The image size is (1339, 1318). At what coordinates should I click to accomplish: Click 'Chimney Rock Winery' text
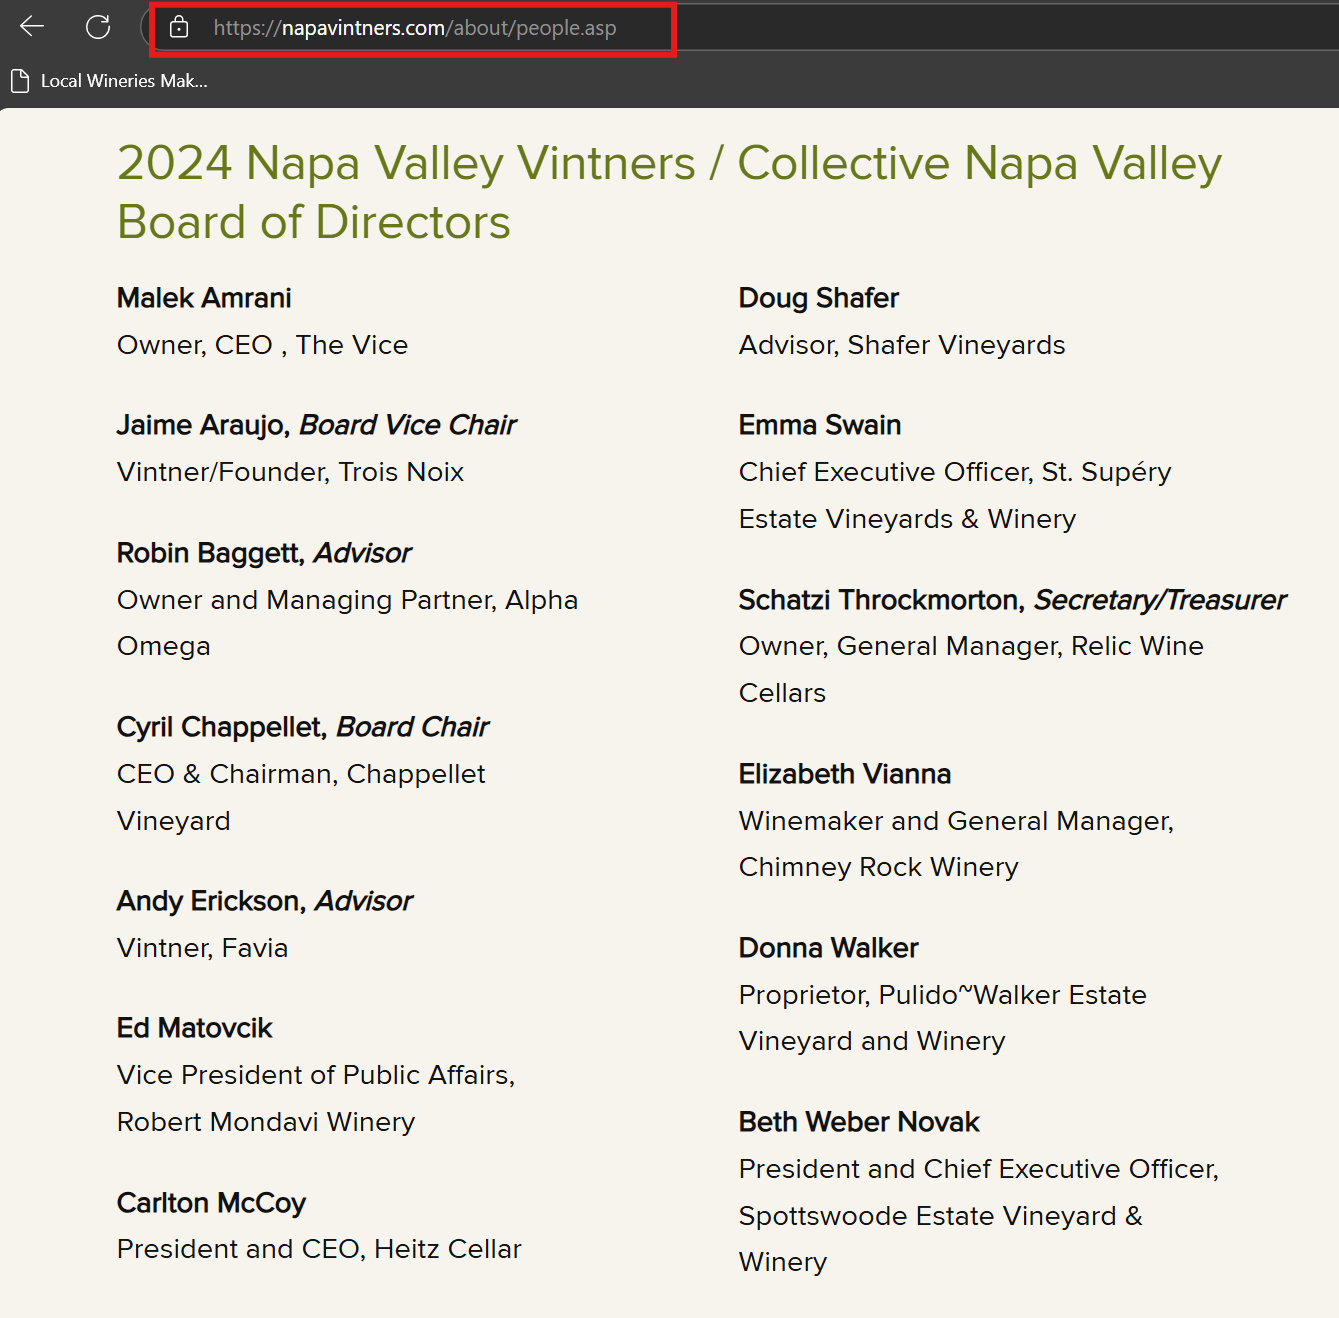(x=879, y=867)
